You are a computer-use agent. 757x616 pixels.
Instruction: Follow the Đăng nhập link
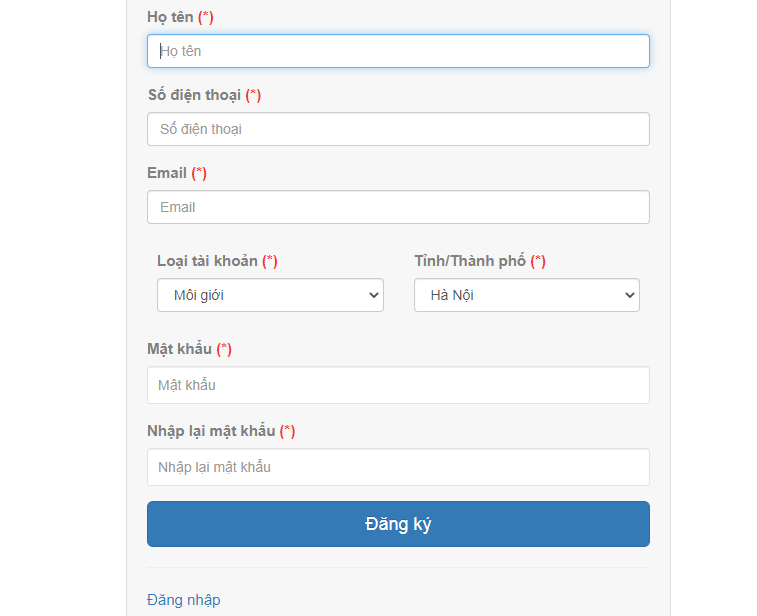184,600
